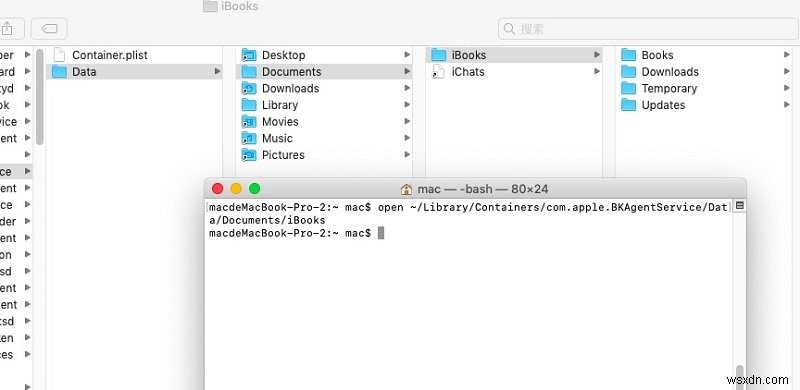Click the Terminal scroll-lock icon at top right
This screenshot has width=800, height=390.
[x=740, y=206]
